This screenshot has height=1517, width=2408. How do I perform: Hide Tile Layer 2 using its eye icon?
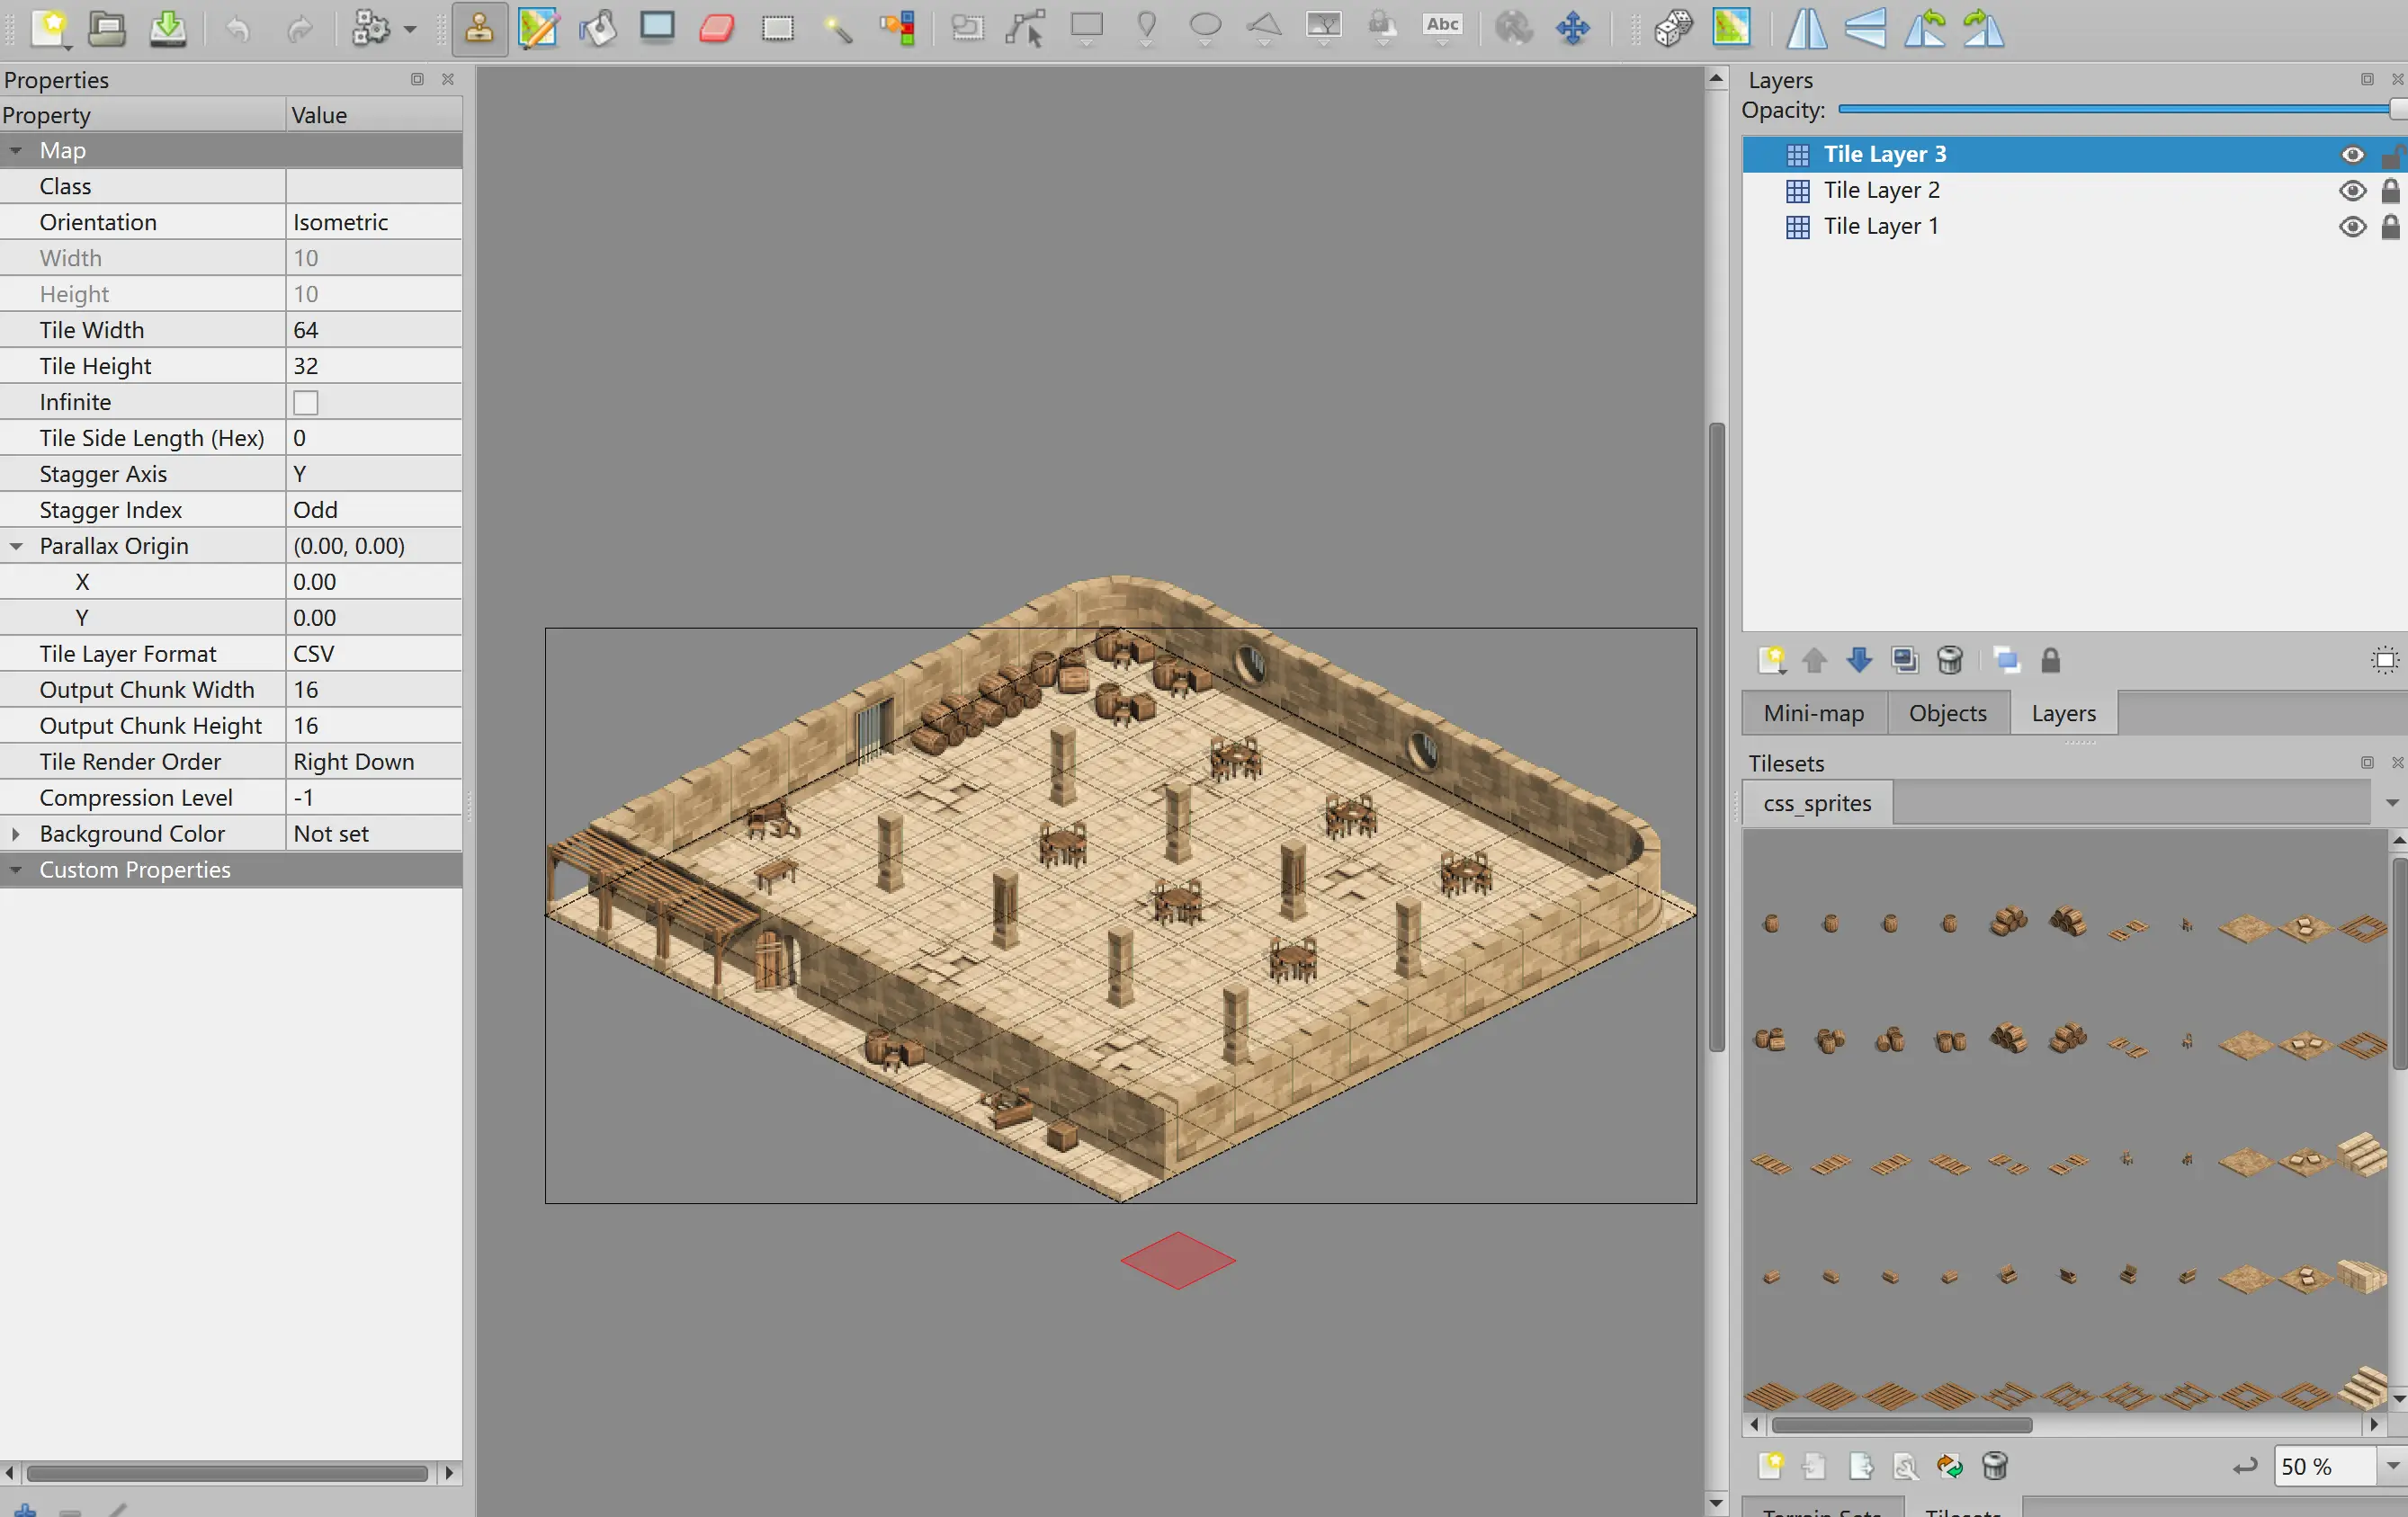pyautogui.click(x=2352, y=190)
